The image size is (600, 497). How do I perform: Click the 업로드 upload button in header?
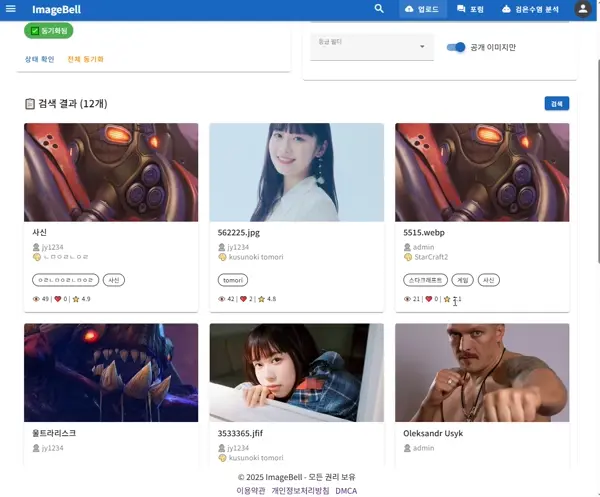[x=421, y=9]
